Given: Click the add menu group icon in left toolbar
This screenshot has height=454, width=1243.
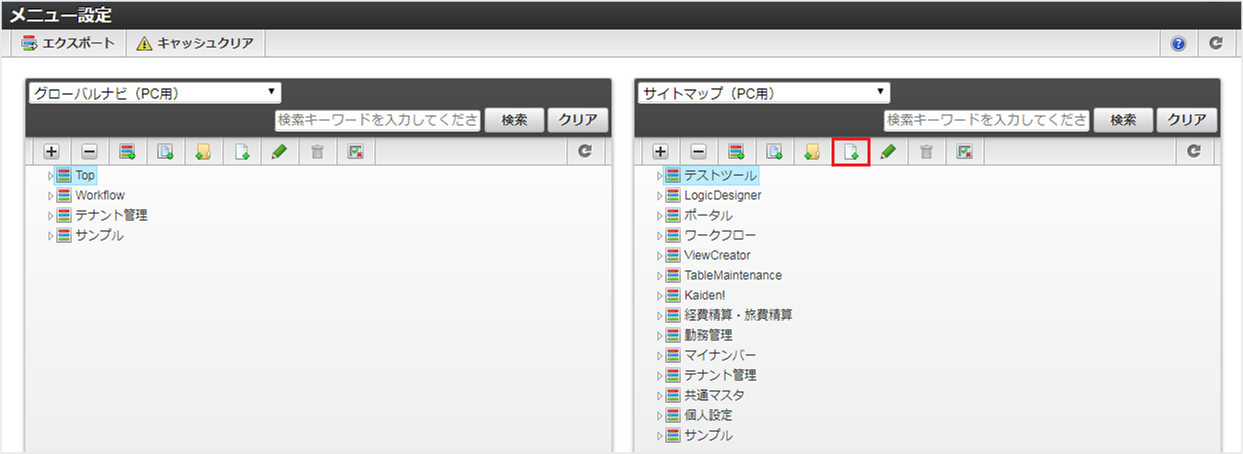Looking at the screenshot, I should [x=127, y=152].
